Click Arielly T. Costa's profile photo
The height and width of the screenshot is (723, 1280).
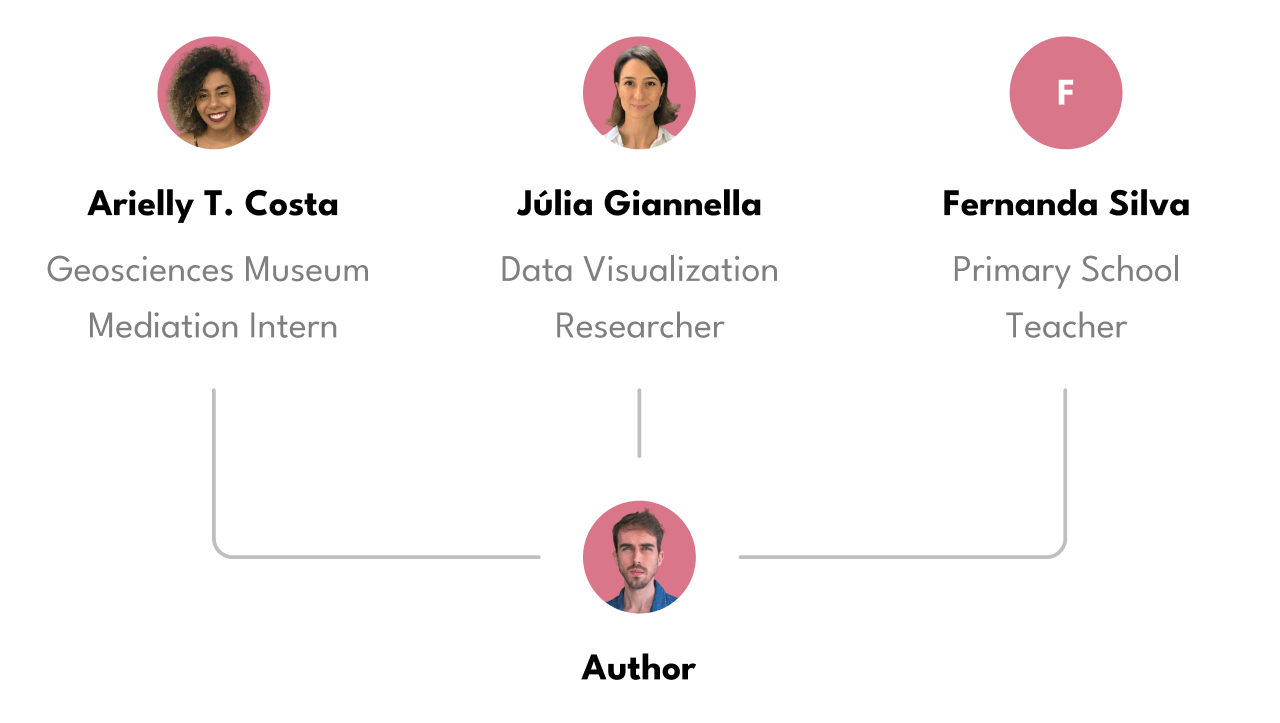point(213,93)
